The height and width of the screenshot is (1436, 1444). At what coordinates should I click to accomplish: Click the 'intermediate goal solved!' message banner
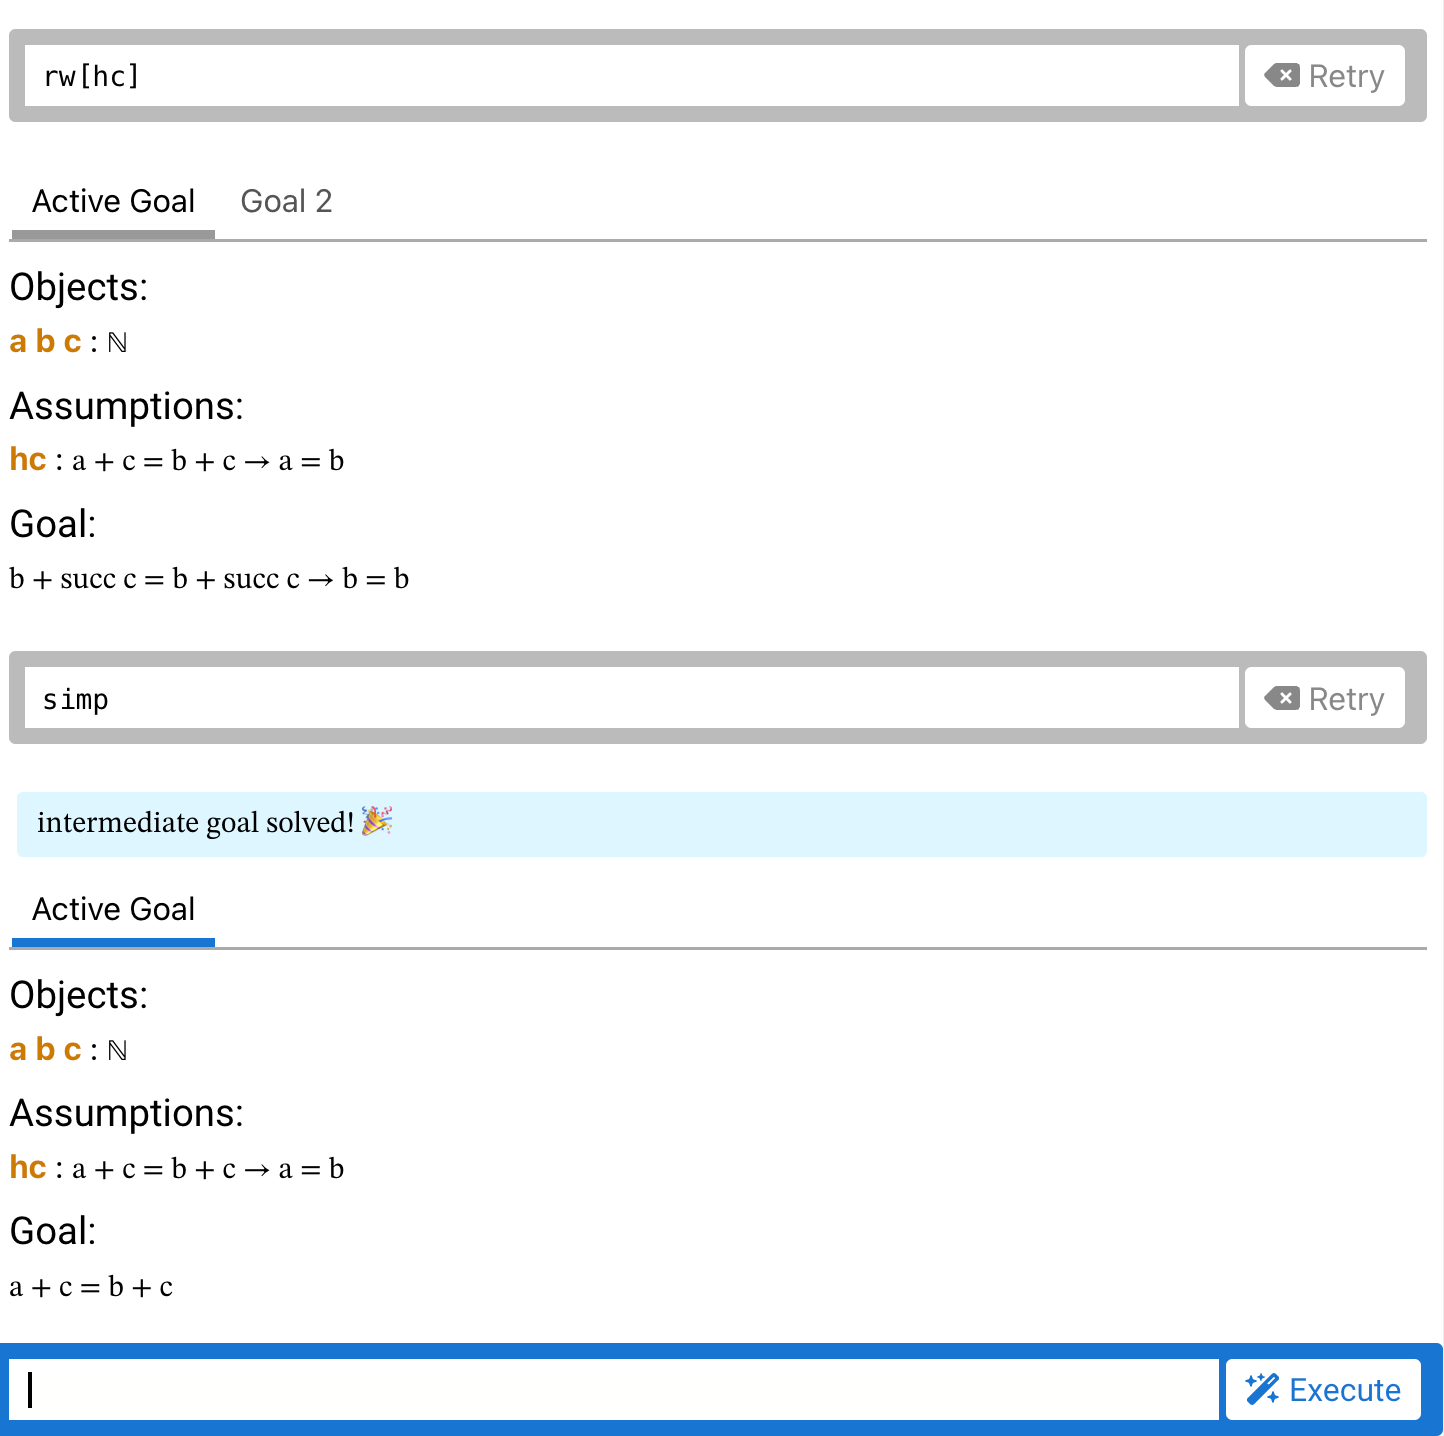[722, 824]
